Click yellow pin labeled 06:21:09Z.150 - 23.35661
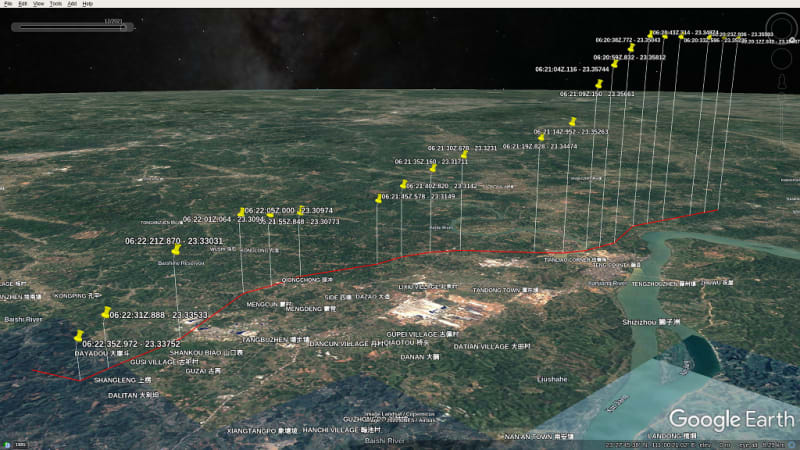 pos(599,83)
